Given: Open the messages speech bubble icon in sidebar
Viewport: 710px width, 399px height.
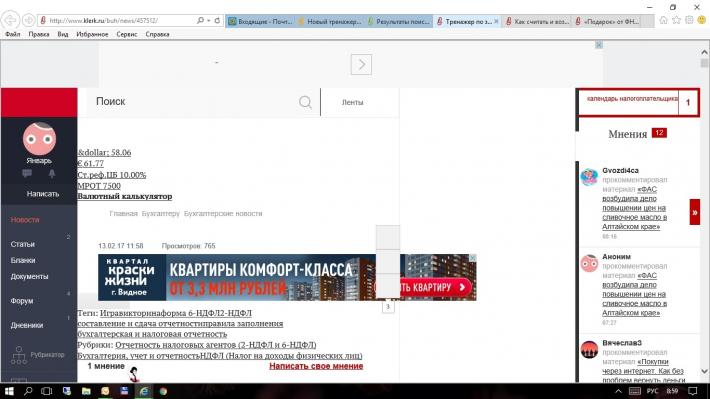Looking at the screenshot, I should [x=27, y=173].
